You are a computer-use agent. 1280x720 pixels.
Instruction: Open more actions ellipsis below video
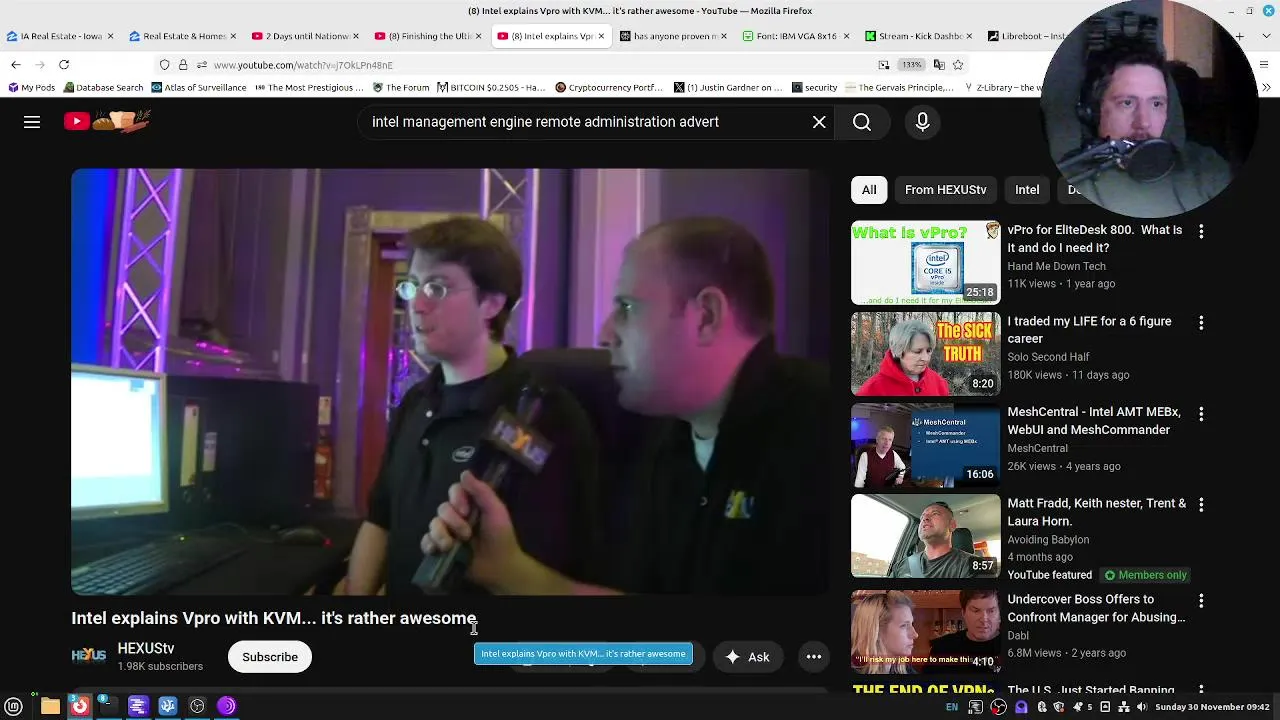coord(814,657)
